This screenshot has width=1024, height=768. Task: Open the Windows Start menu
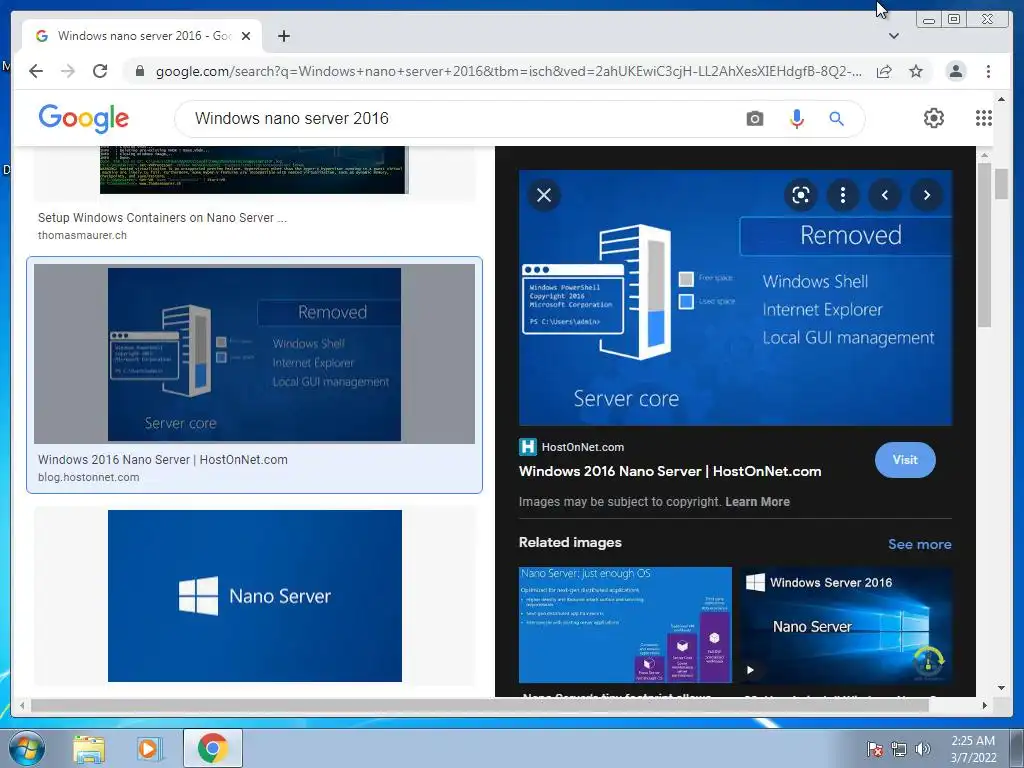pyautogui.click(x=26, y=748)
